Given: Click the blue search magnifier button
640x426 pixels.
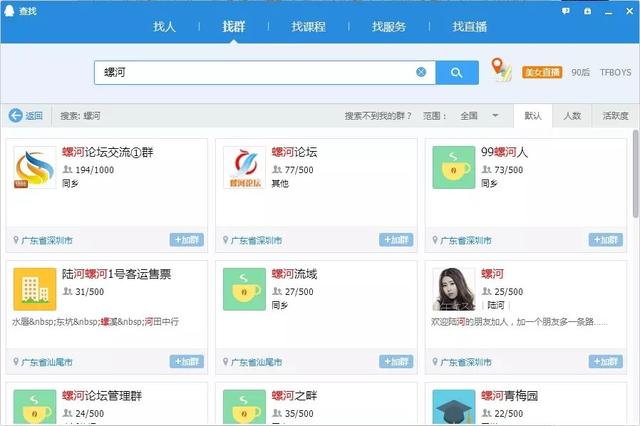Looking at the screenshot, I should [x=457, y=73].
